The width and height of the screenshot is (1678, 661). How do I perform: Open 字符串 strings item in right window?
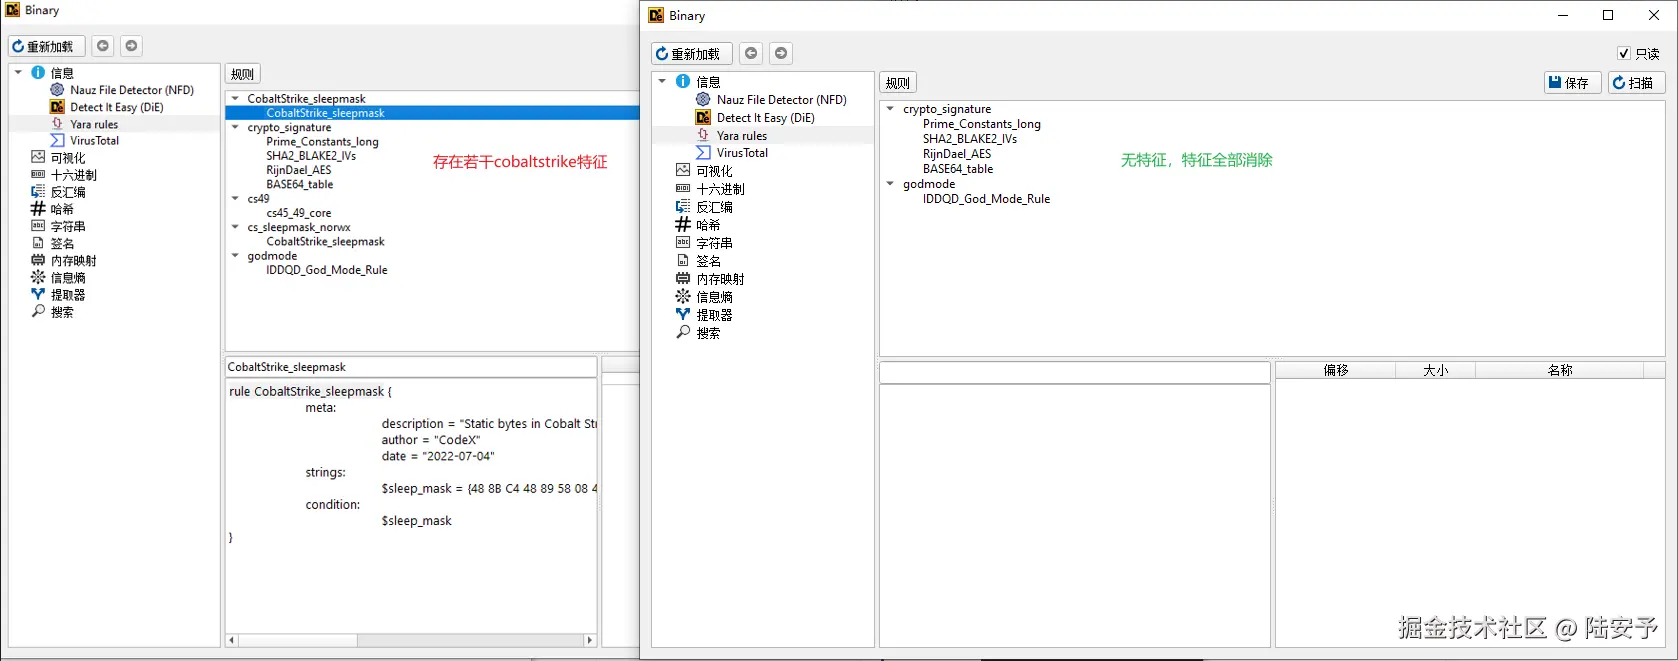coord(714,243)
